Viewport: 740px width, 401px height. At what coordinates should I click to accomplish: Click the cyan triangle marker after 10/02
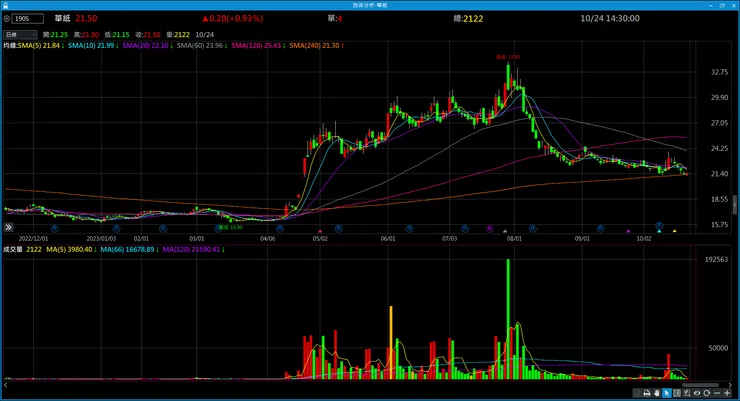tap(659, 231)
